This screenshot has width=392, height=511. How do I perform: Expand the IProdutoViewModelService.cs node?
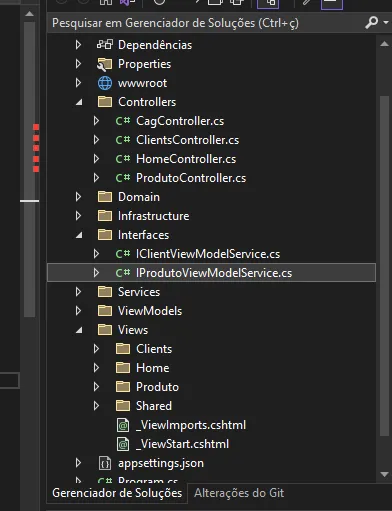coord(96,273)
